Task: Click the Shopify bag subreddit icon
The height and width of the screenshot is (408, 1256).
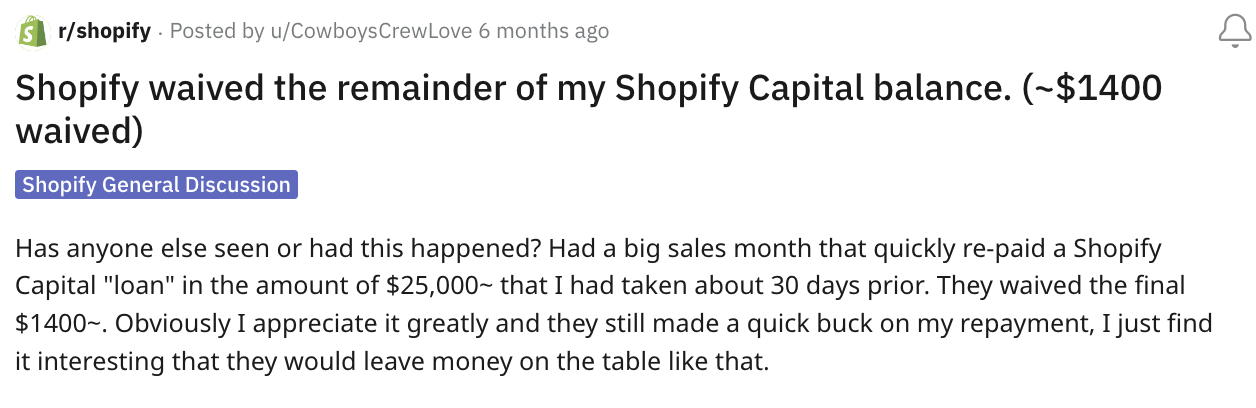Action: point(32,31)
